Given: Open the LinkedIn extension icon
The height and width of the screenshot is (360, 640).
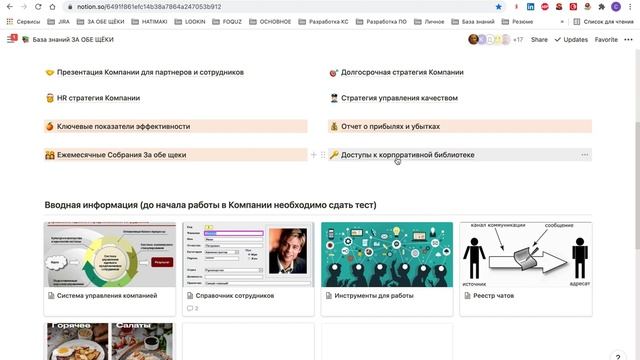Looking at the screenshot, I should (x=530, y=7).
